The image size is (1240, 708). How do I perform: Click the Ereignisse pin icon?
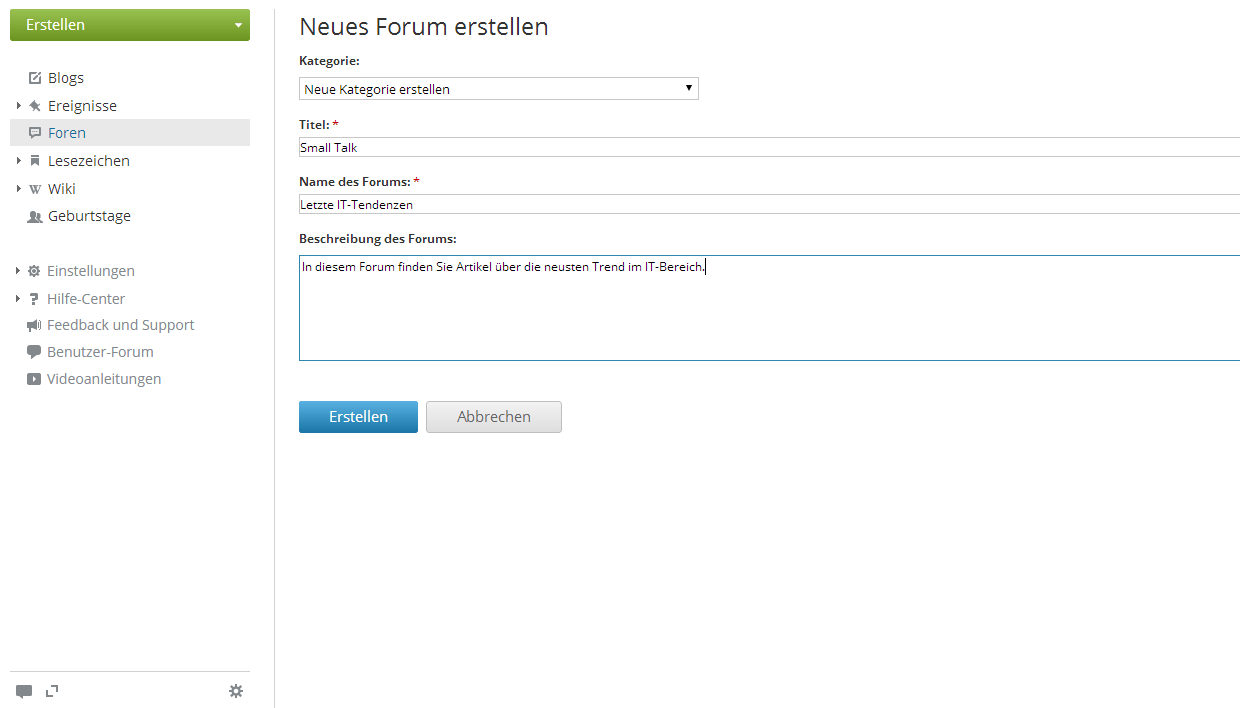pos(35,106)
